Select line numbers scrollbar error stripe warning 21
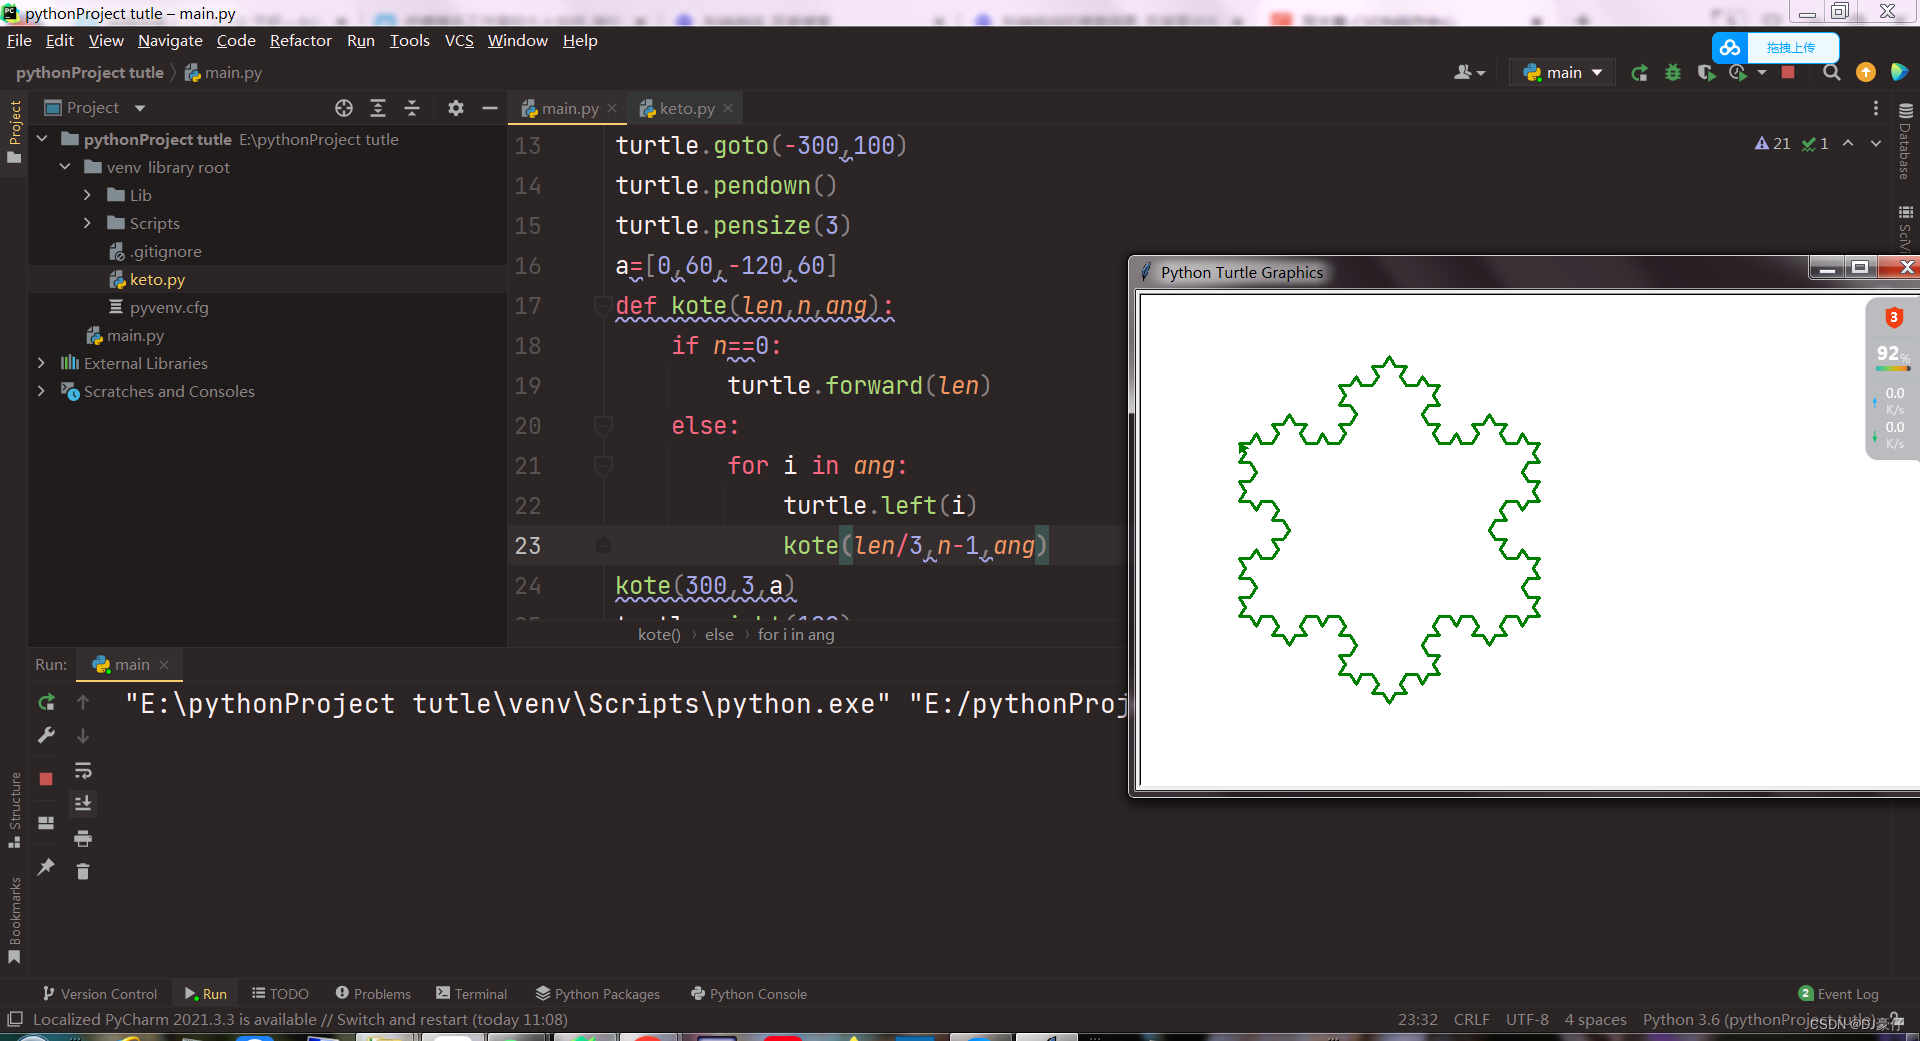Image resolution: width=1920 pixels, height=1041 pixels. 1771,143
